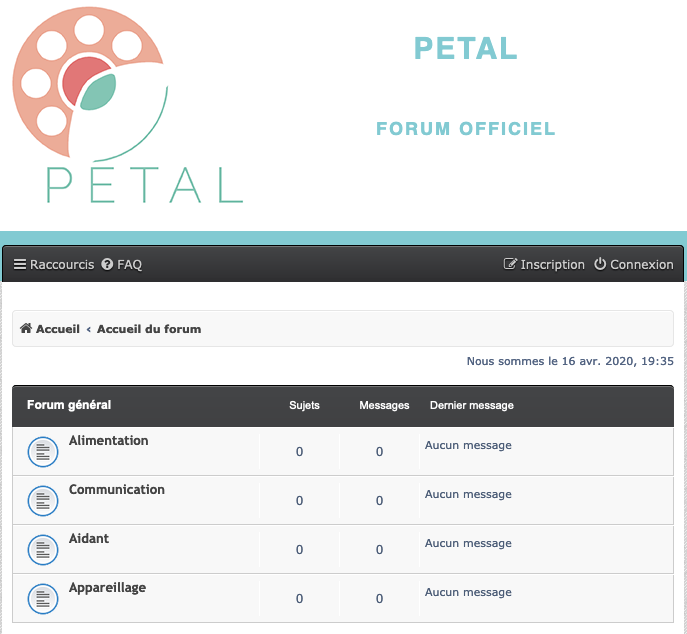Open the Appareillage forum
Screen dimensions: 687x634
(x=107, y=588)
